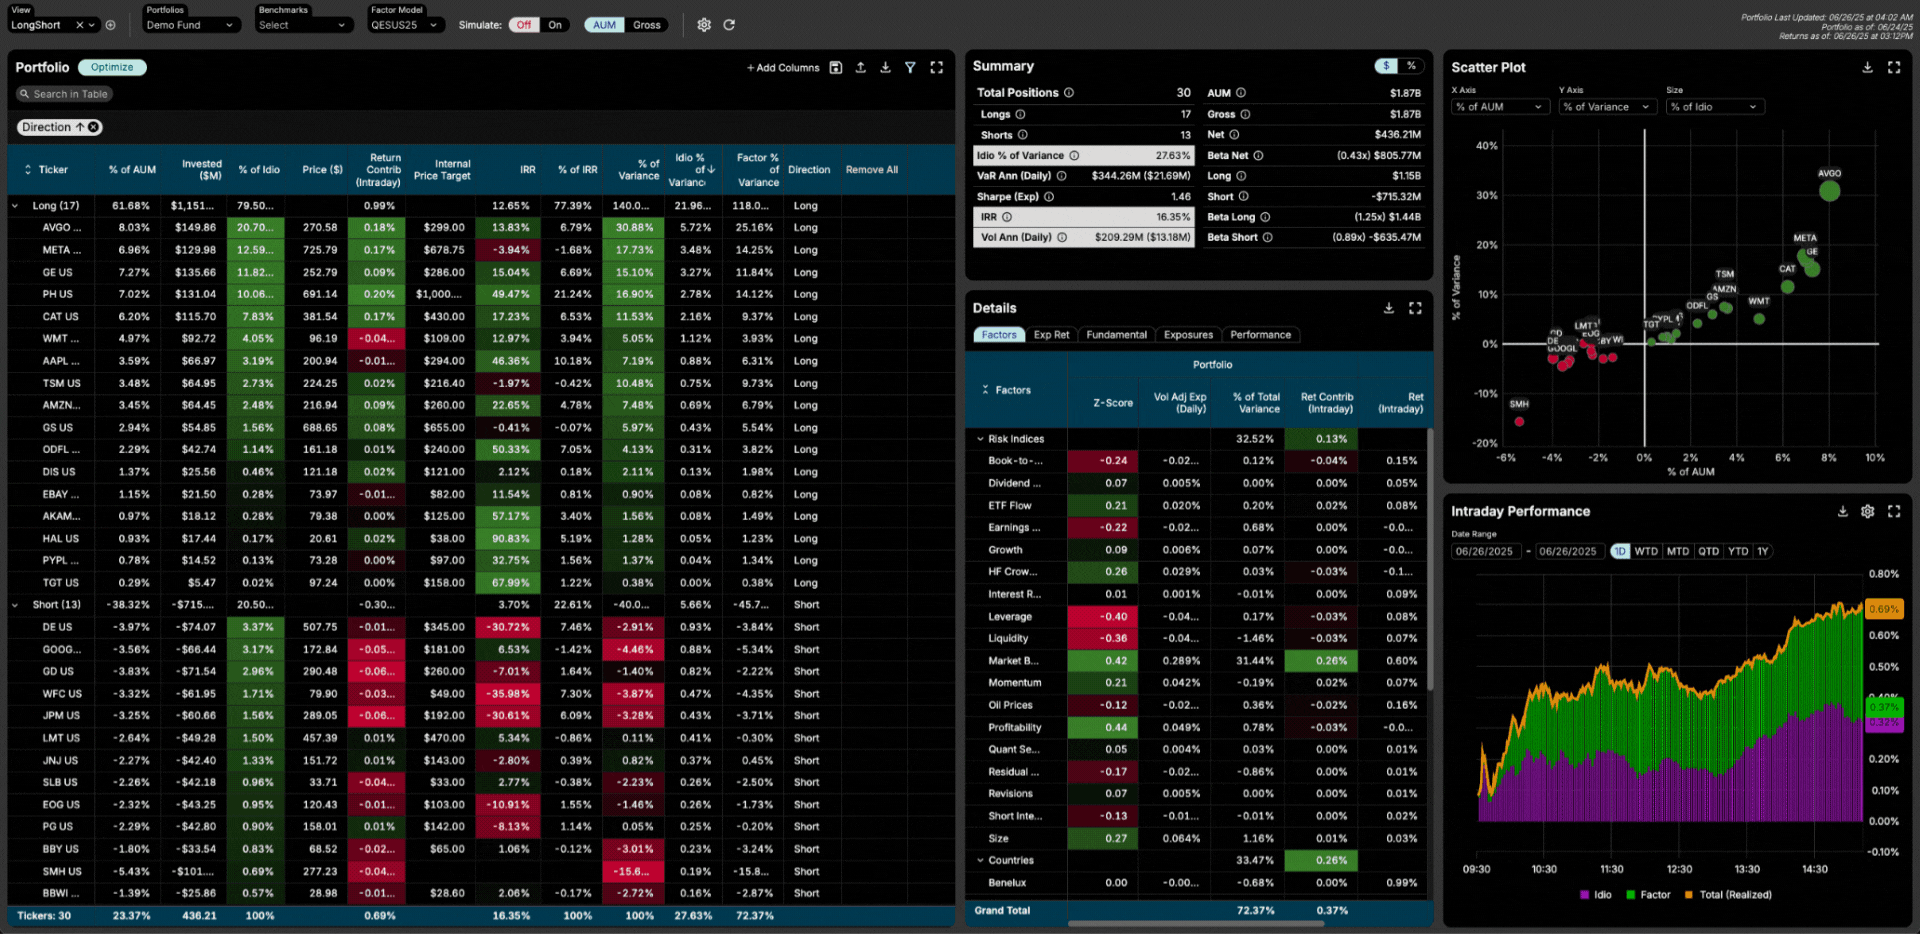Click the refresh icon in top toolbar
The image size is (1920, 934).
point(729,25)
